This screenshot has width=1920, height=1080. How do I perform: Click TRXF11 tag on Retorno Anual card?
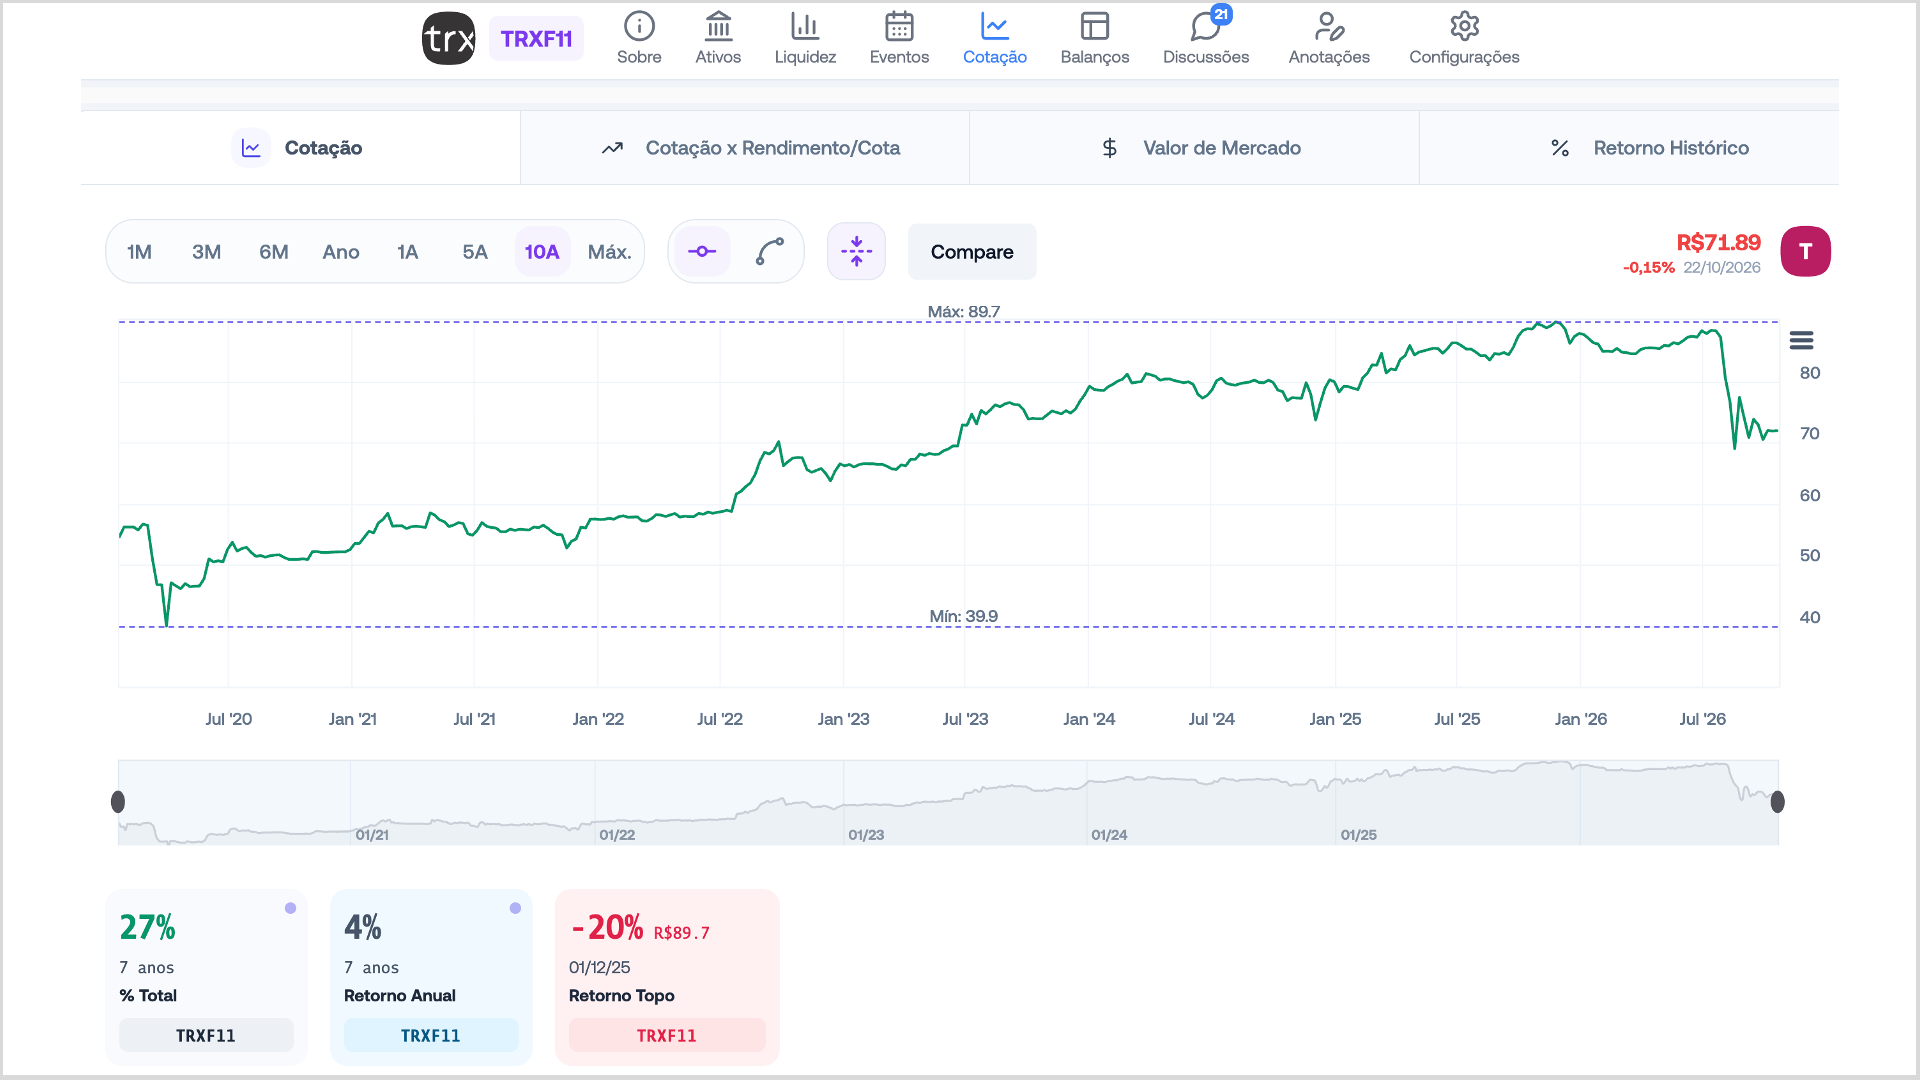coord(431,1035)
